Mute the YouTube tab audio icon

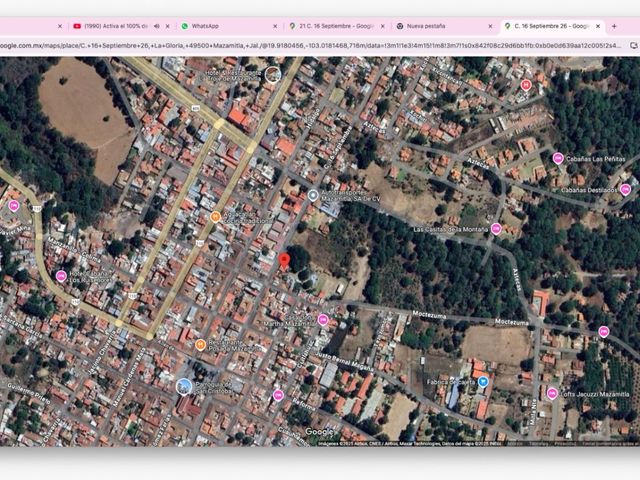157,26
